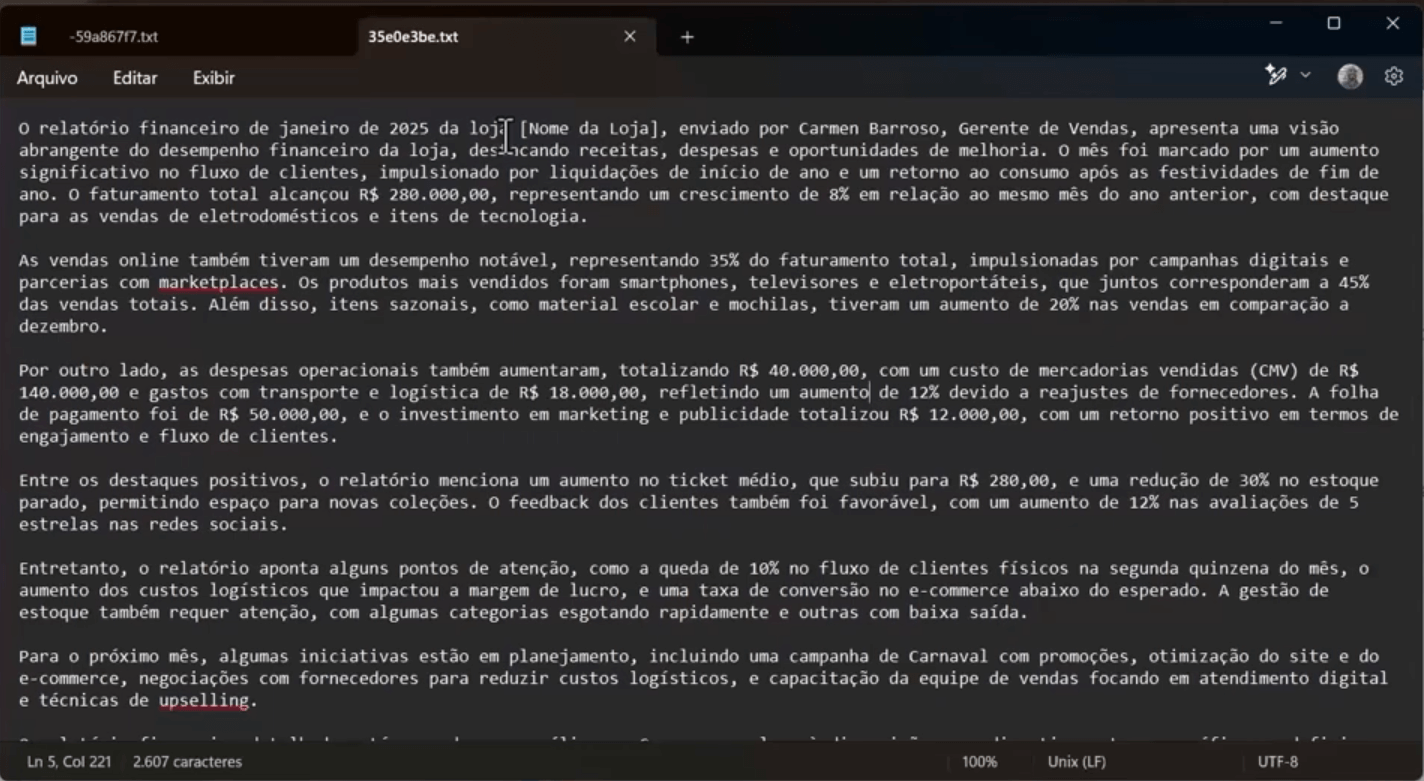The width and height of the screenshot is (1424, 781).
Task: Click the AI rewrite pen icon
Action: pos(1276,76)
